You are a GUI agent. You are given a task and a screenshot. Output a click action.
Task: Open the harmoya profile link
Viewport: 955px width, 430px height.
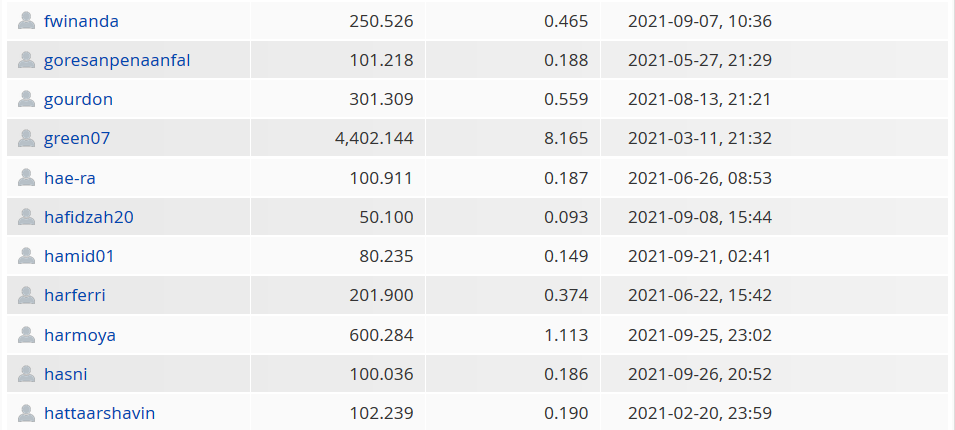pos(80,336)
